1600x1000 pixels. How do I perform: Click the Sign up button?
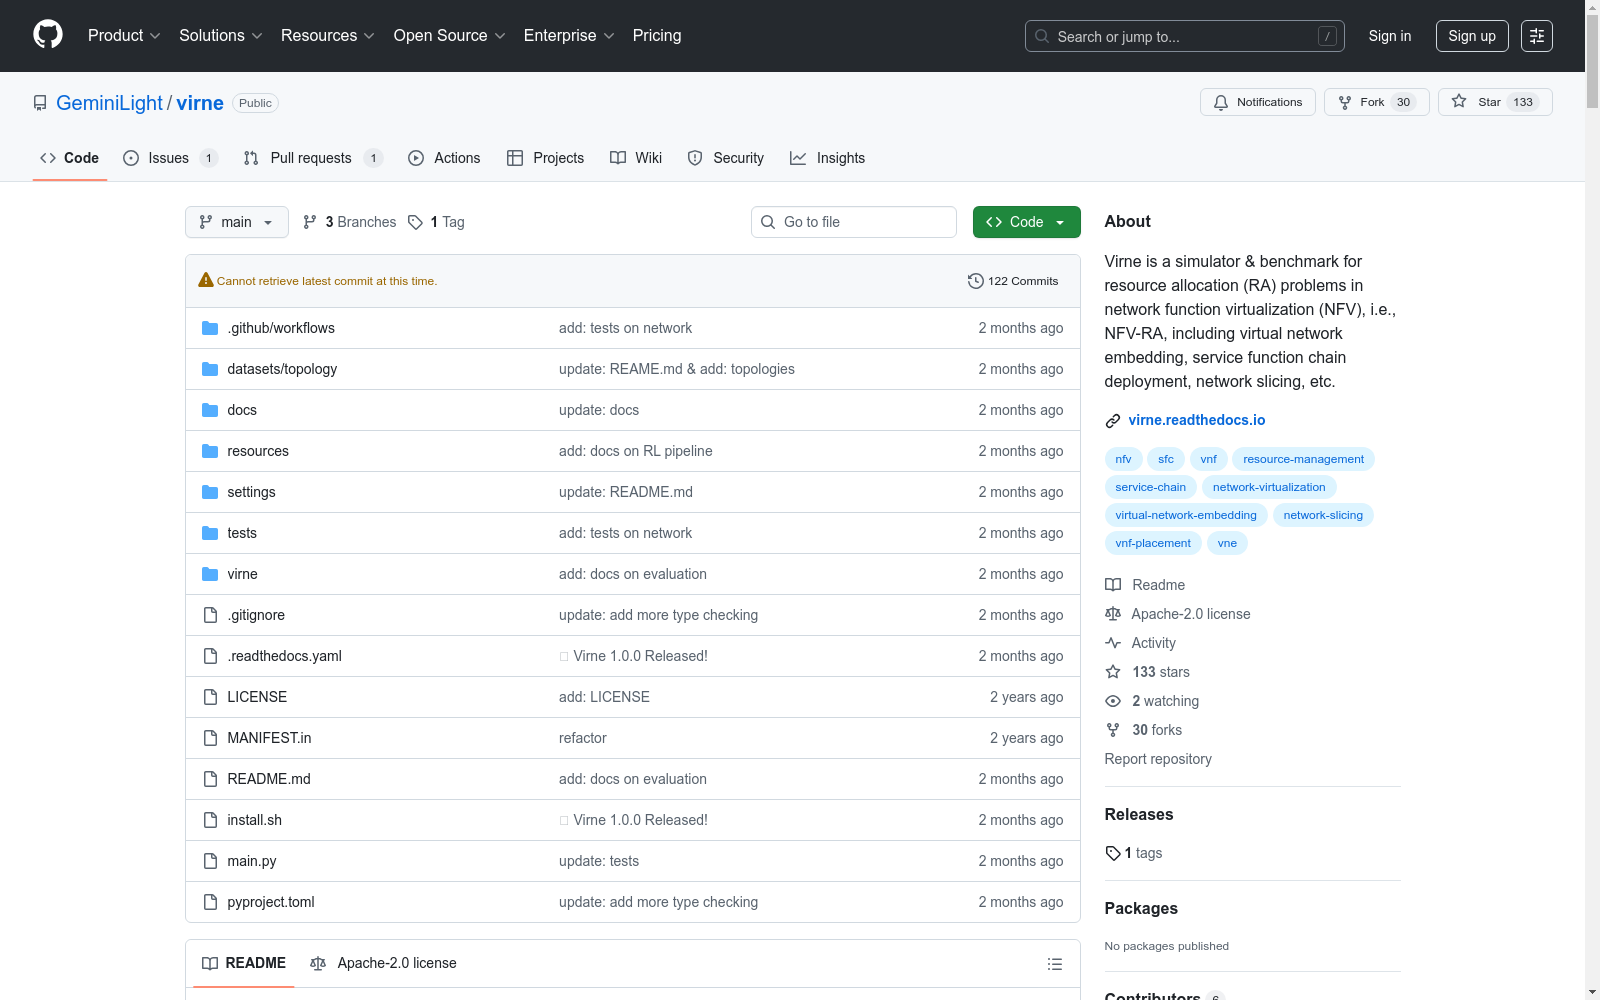click(1472, 36)
